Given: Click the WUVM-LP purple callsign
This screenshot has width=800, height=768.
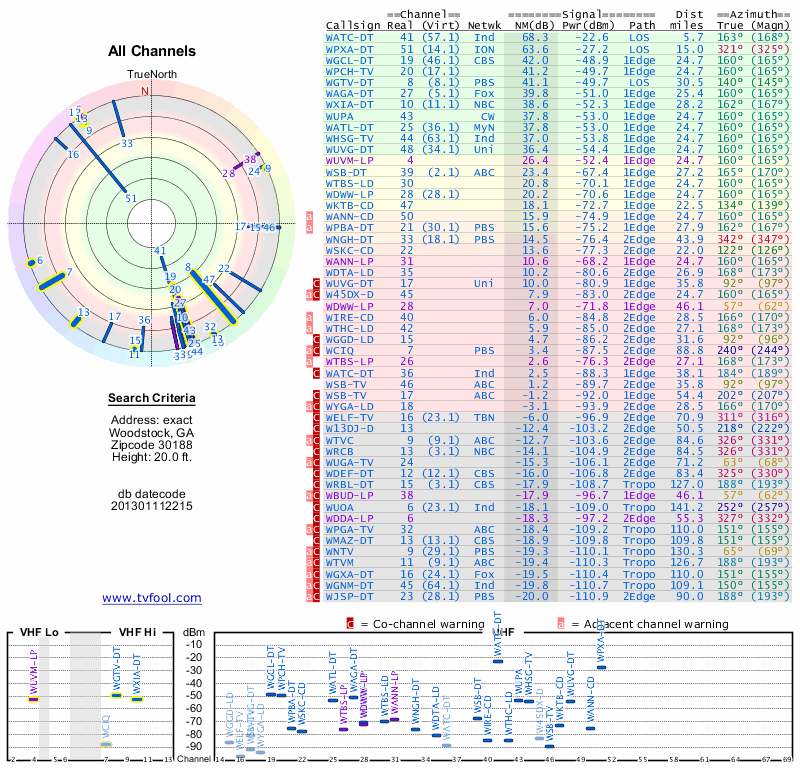Looking at the screenshot, I should (349, 161).
